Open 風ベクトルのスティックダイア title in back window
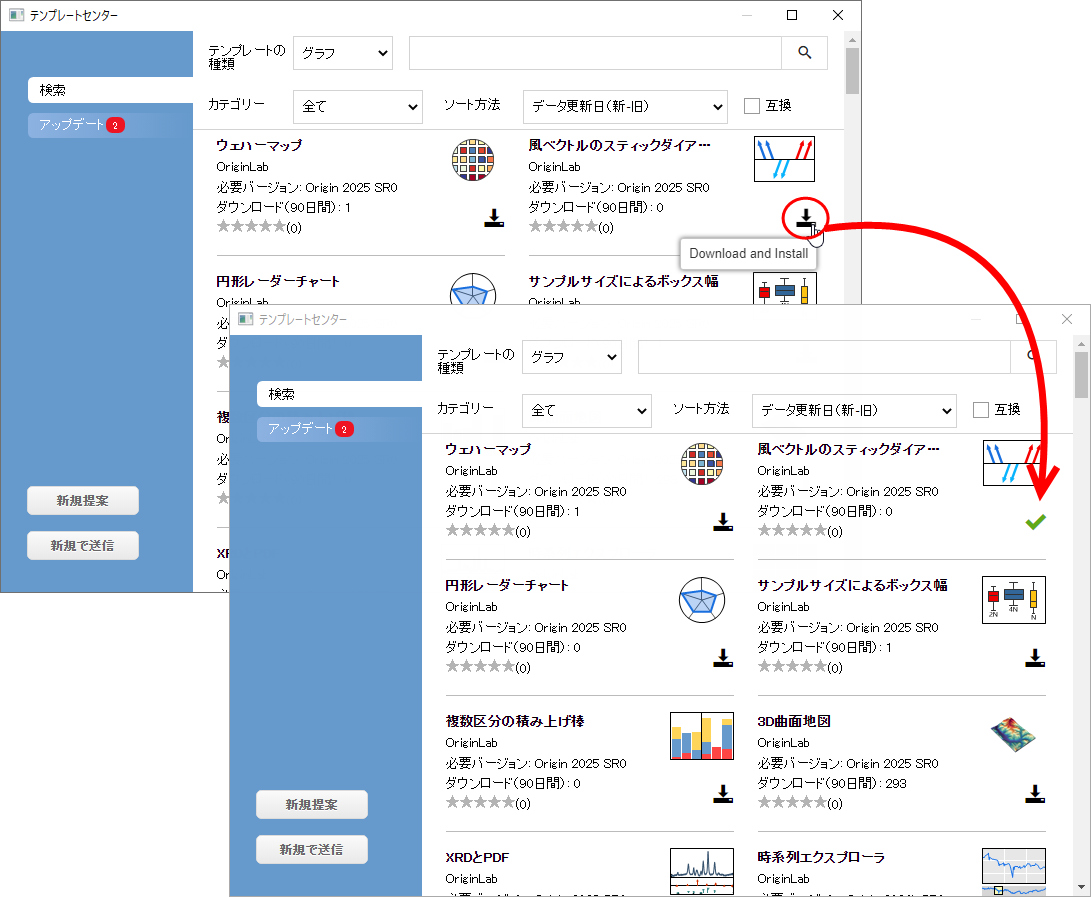 619,145
